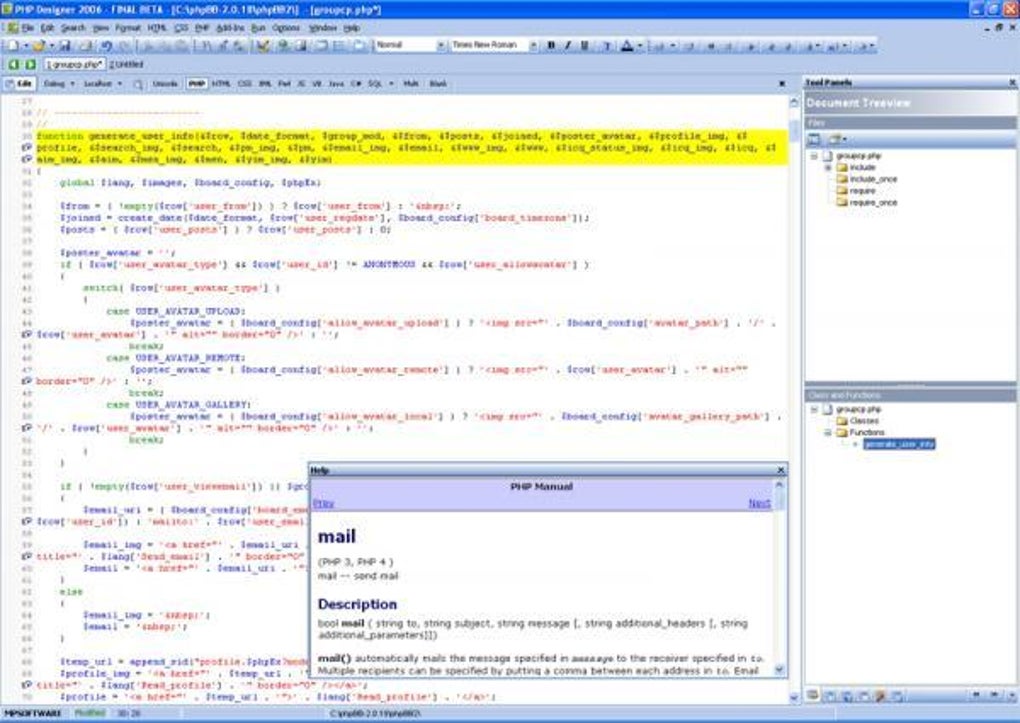
Task: Select the include_once folder in Document Treeview
Action: (x=873, y=179)
